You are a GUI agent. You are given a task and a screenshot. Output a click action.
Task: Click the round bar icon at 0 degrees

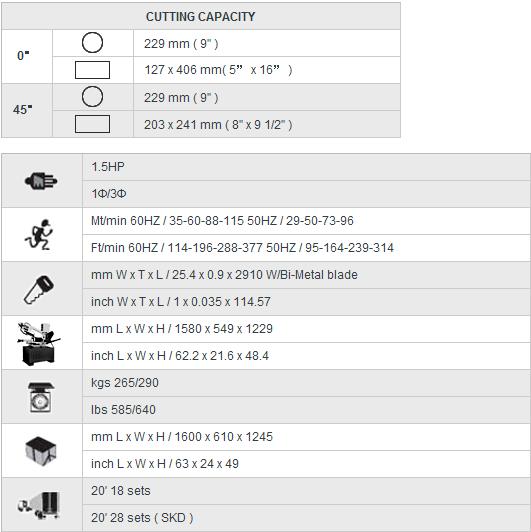point(92,43)
